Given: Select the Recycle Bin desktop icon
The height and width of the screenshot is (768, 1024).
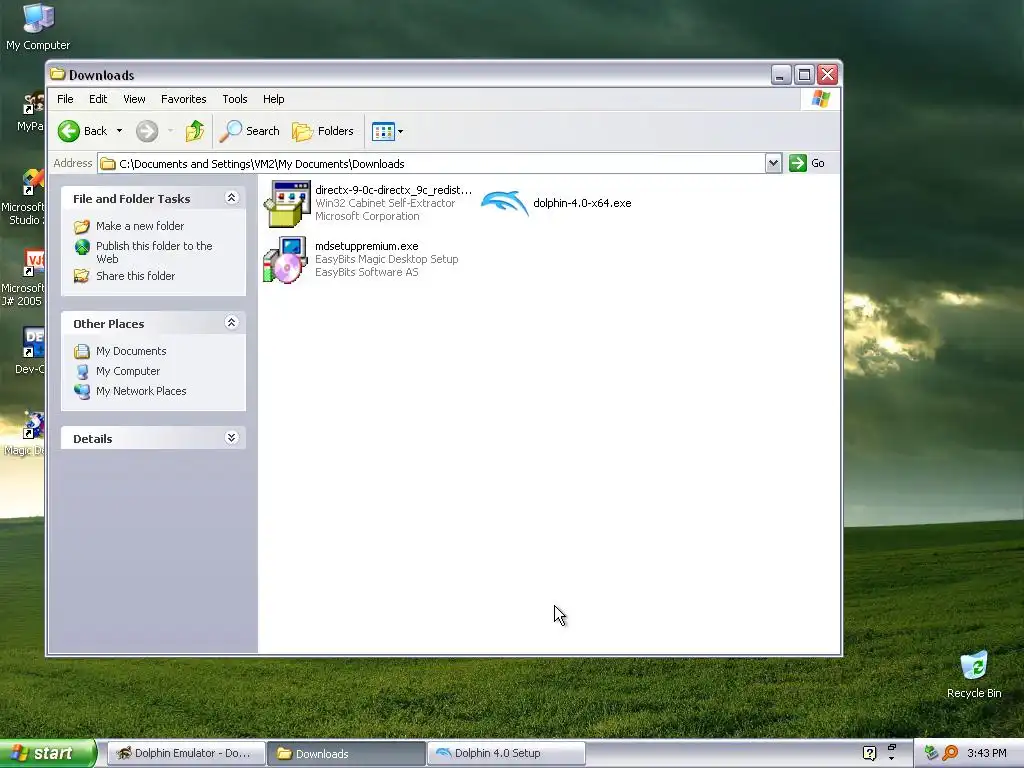Looking at the screenshot, I should (974, 675).
